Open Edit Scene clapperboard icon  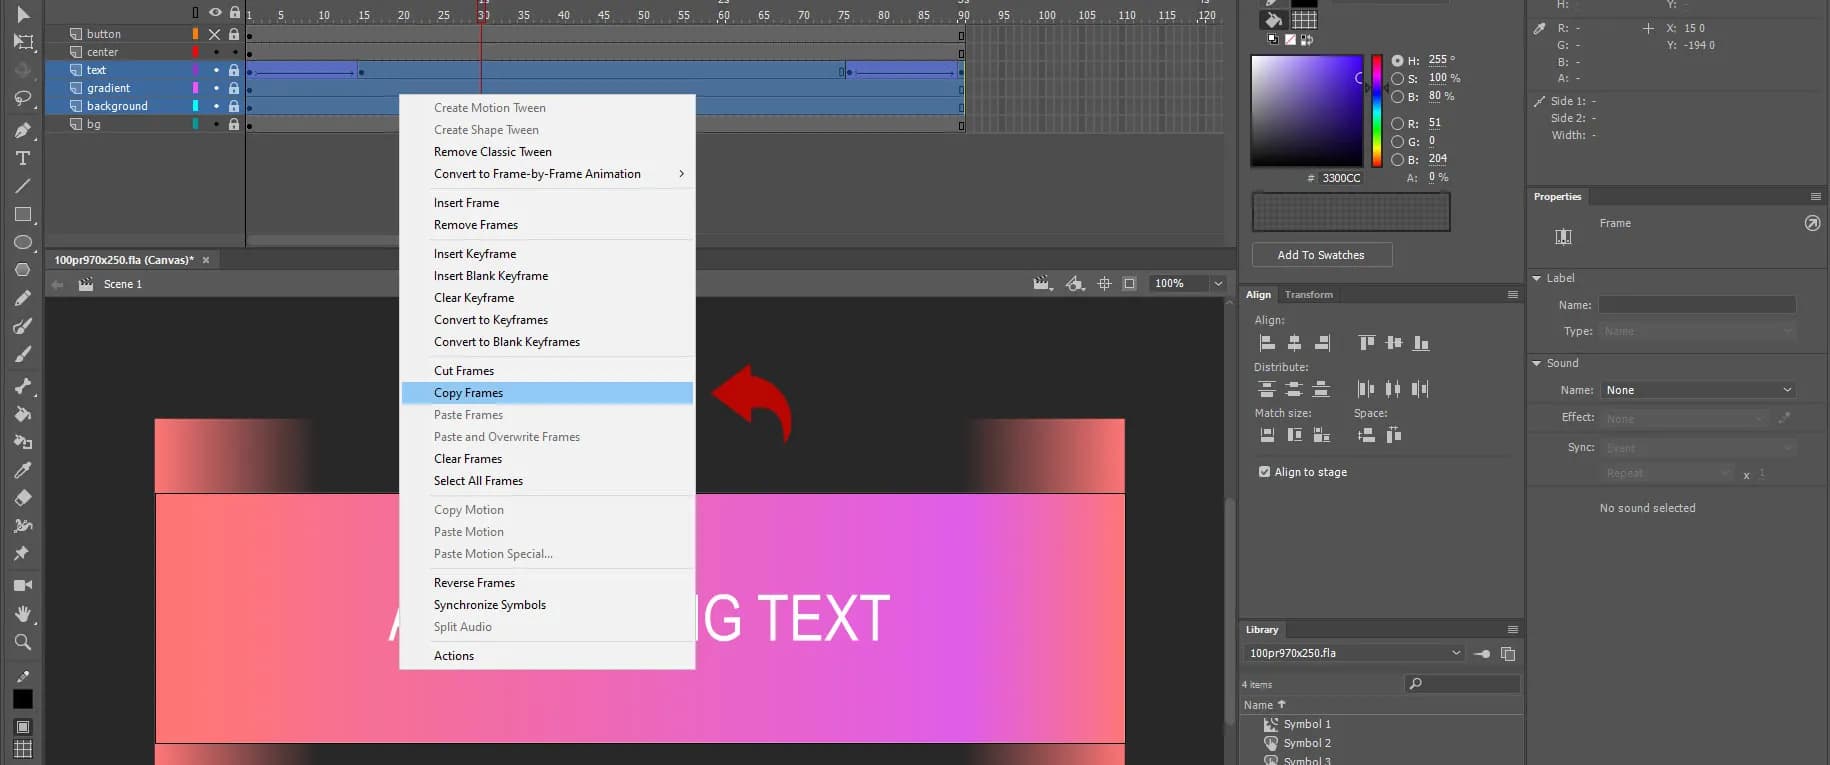click(1042, 284)
